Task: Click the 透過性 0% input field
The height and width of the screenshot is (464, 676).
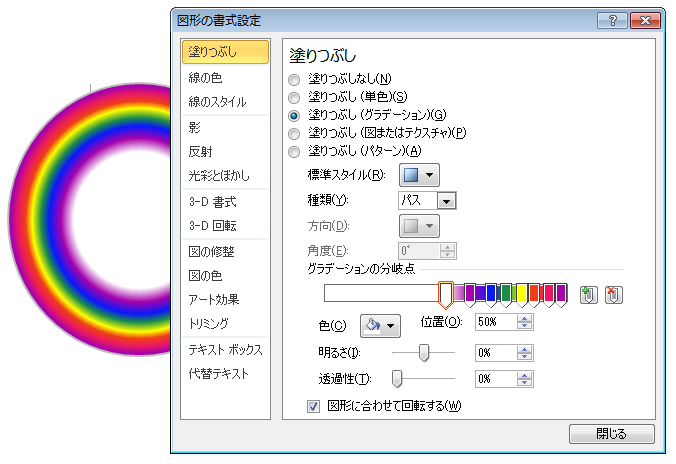Action: click(x=496, y=379)
